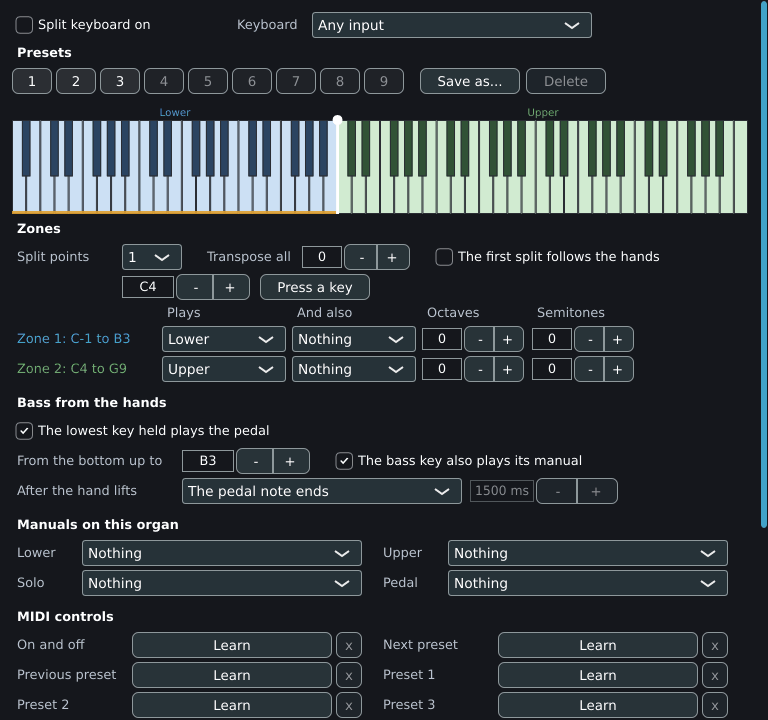768x720 pixels.
Task: Select preset 8
Action: click(340, 81)
